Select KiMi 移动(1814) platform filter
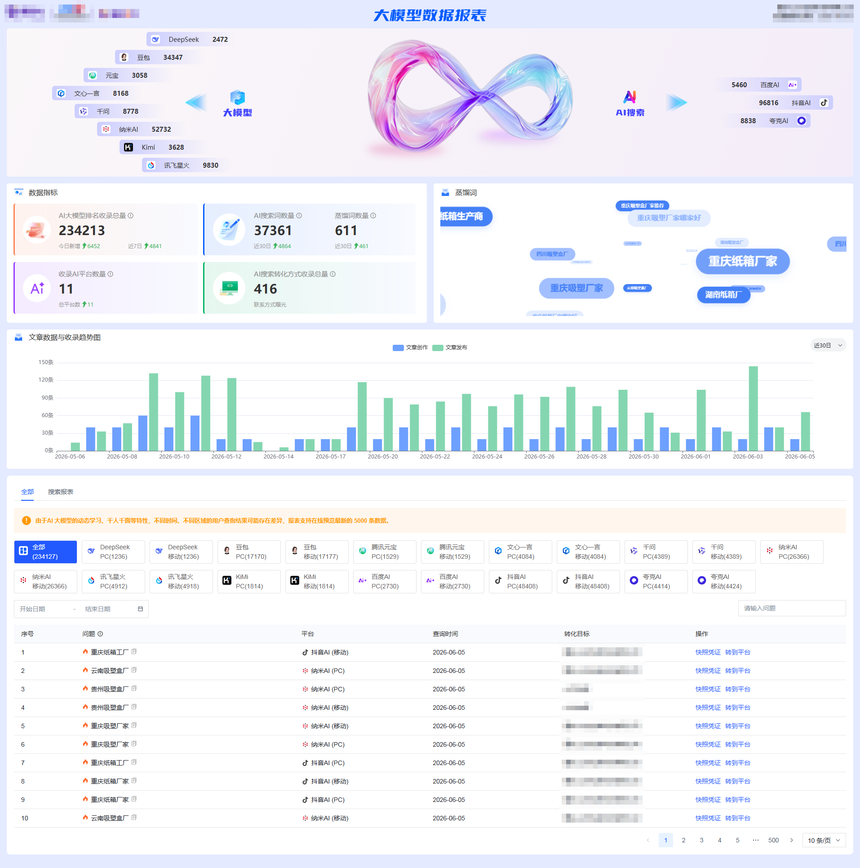This screenshot has width=860, height=868. click(x=317, y=581)
